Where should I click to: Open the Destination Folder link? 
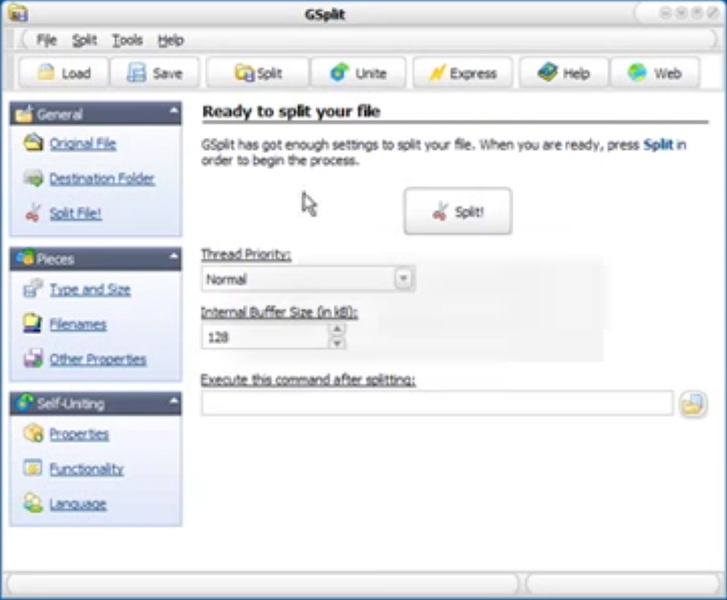tap(102, 179)
